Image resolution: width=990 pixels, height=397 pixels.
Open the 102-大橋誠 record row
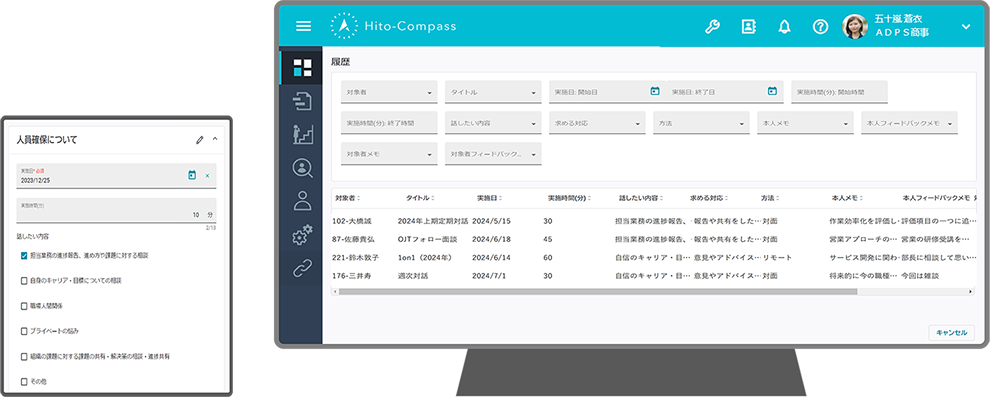(x=653, y=222)
